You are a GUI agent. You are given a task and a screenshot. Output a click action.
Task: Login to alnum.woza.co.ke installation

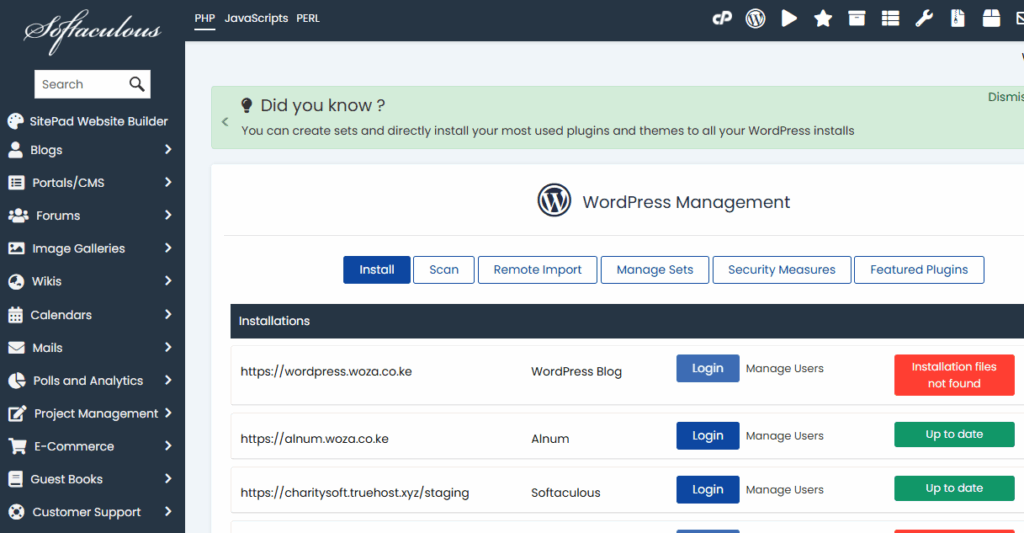click(x=708, y=436)
